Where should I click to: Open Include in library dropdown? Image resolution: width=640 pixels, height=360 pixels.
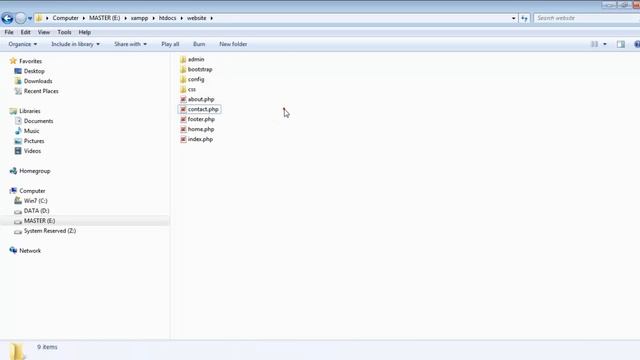coord(75,44)
